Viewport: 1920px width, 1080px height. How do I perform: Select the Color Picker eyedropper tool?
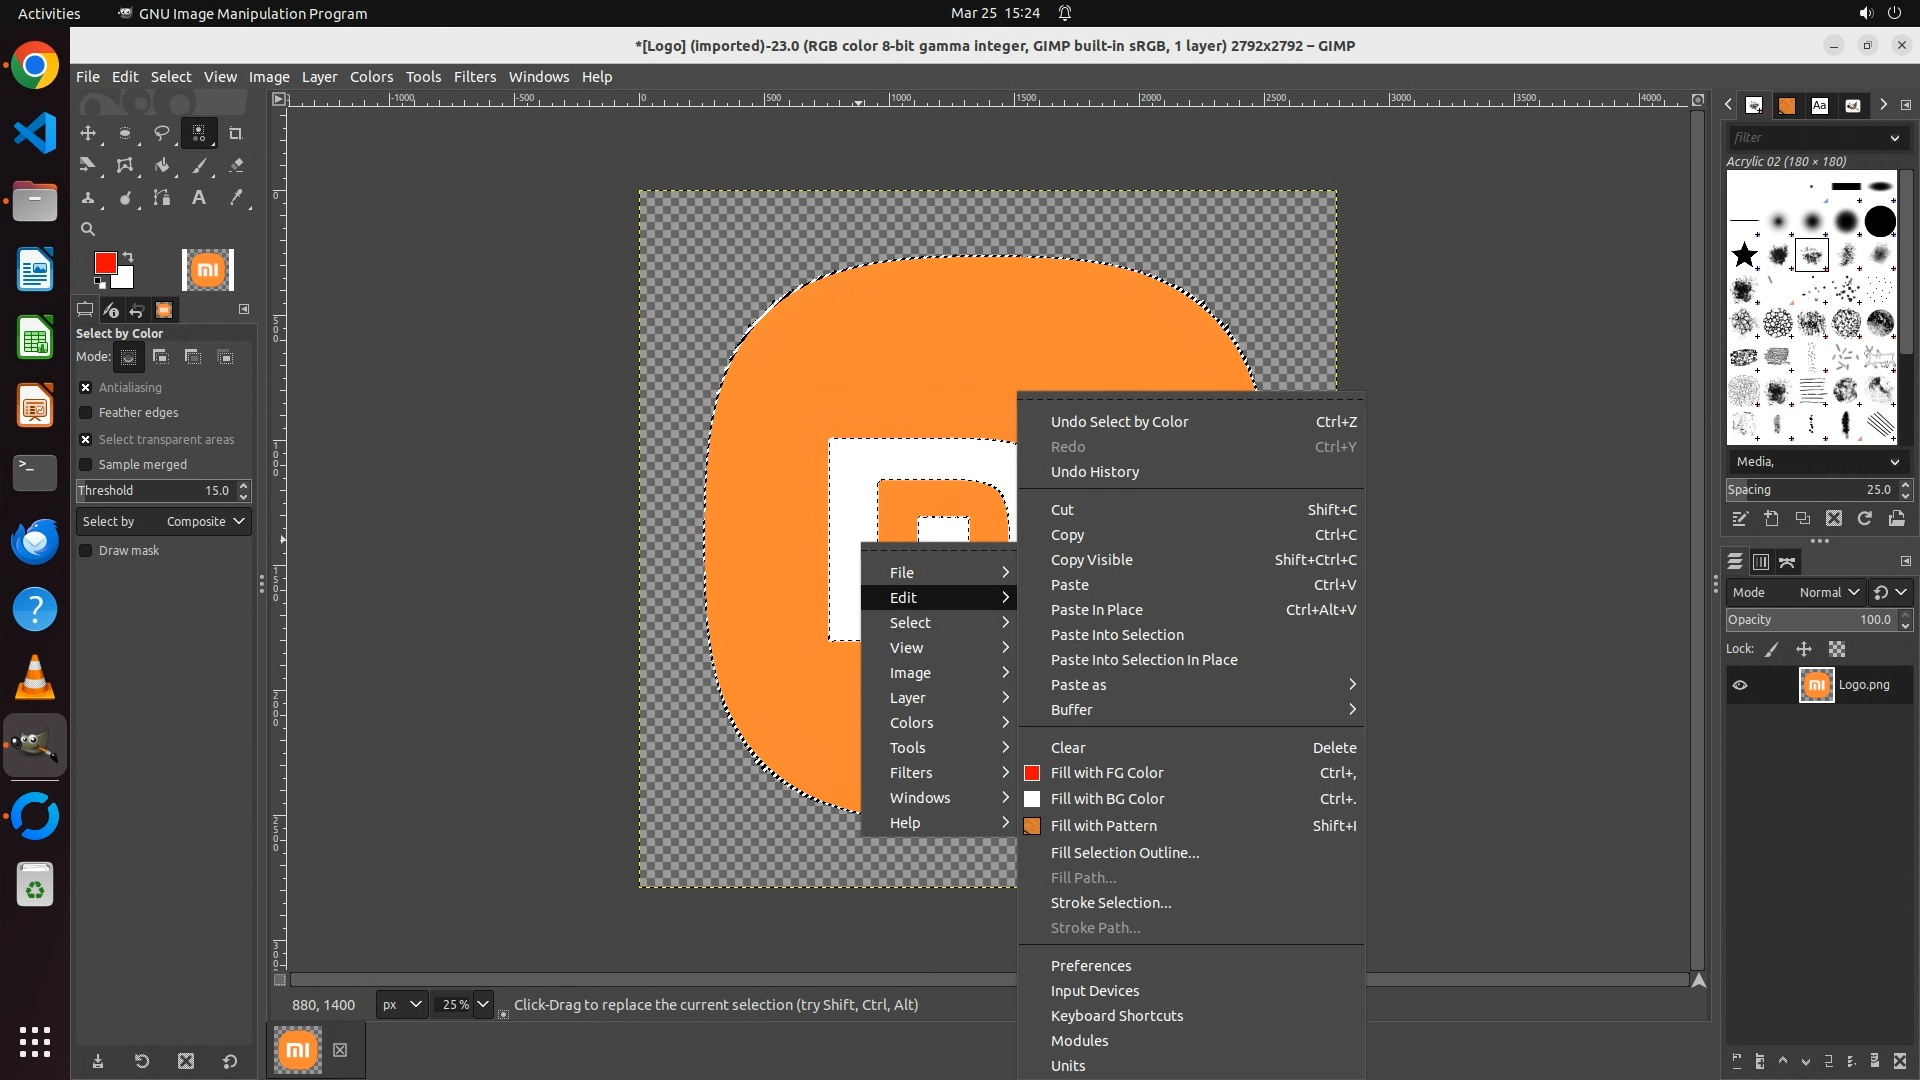[236, 198]
